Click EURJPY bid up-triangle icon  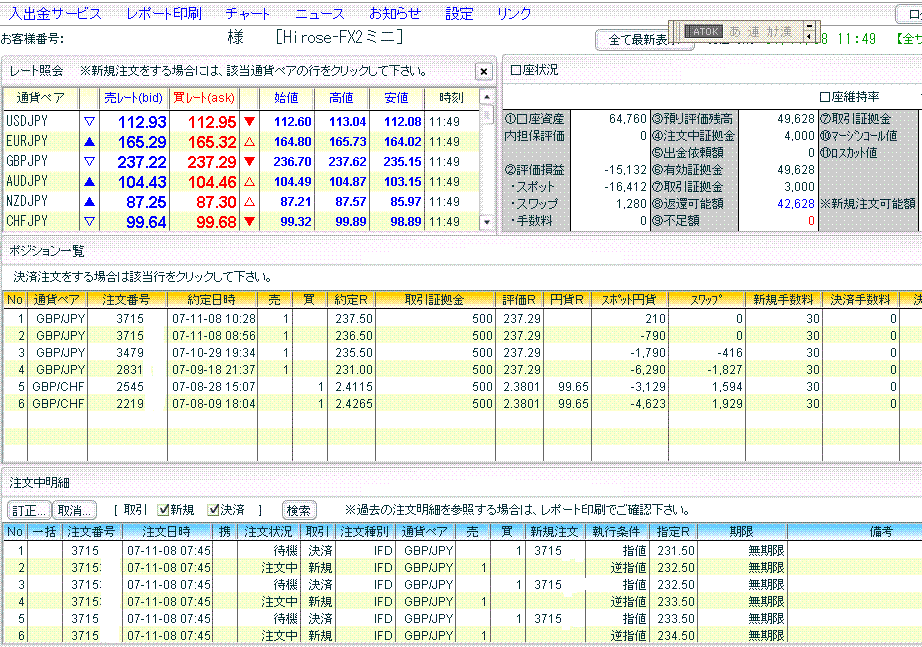(89, 142)
